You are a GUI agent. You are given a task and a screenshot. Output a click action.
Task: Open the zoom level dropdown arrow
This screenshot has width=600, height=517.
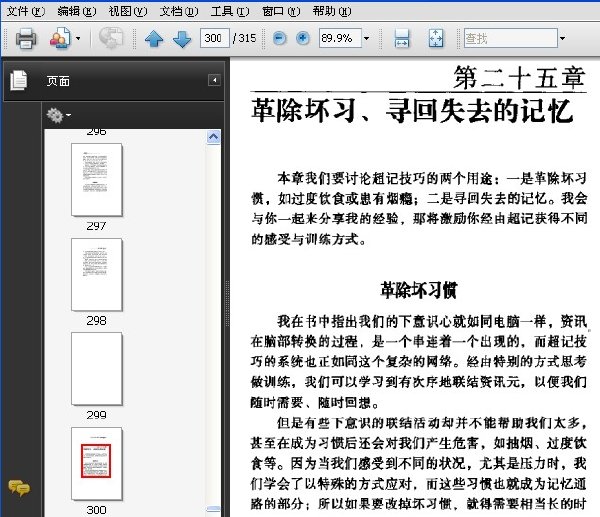[366, 38]
